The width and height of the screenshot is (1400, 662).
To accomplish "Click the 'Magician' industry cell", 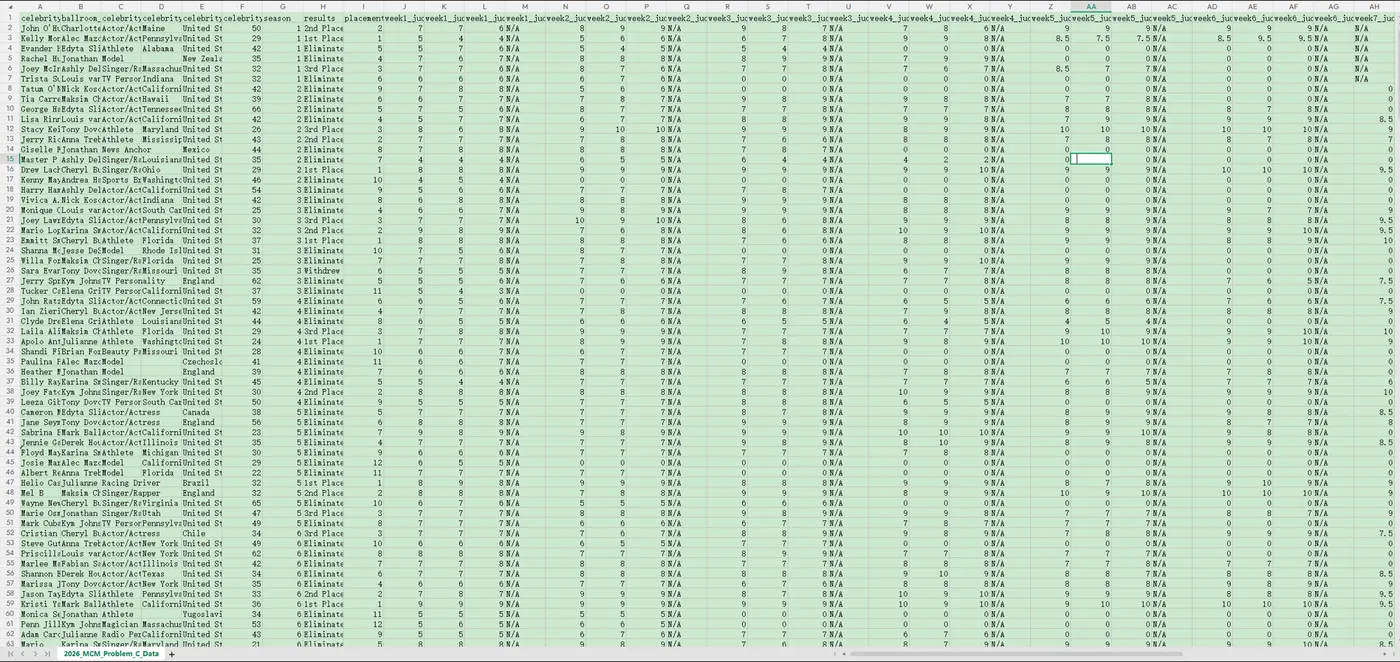I will pyautogui.click(x=120, y=623).
